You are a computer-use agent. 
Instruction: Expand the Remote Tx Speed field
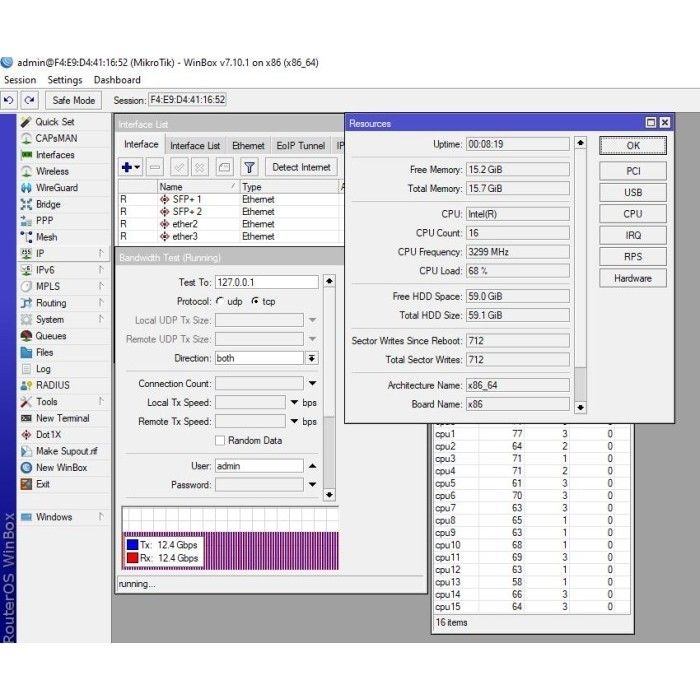(294, 421)
